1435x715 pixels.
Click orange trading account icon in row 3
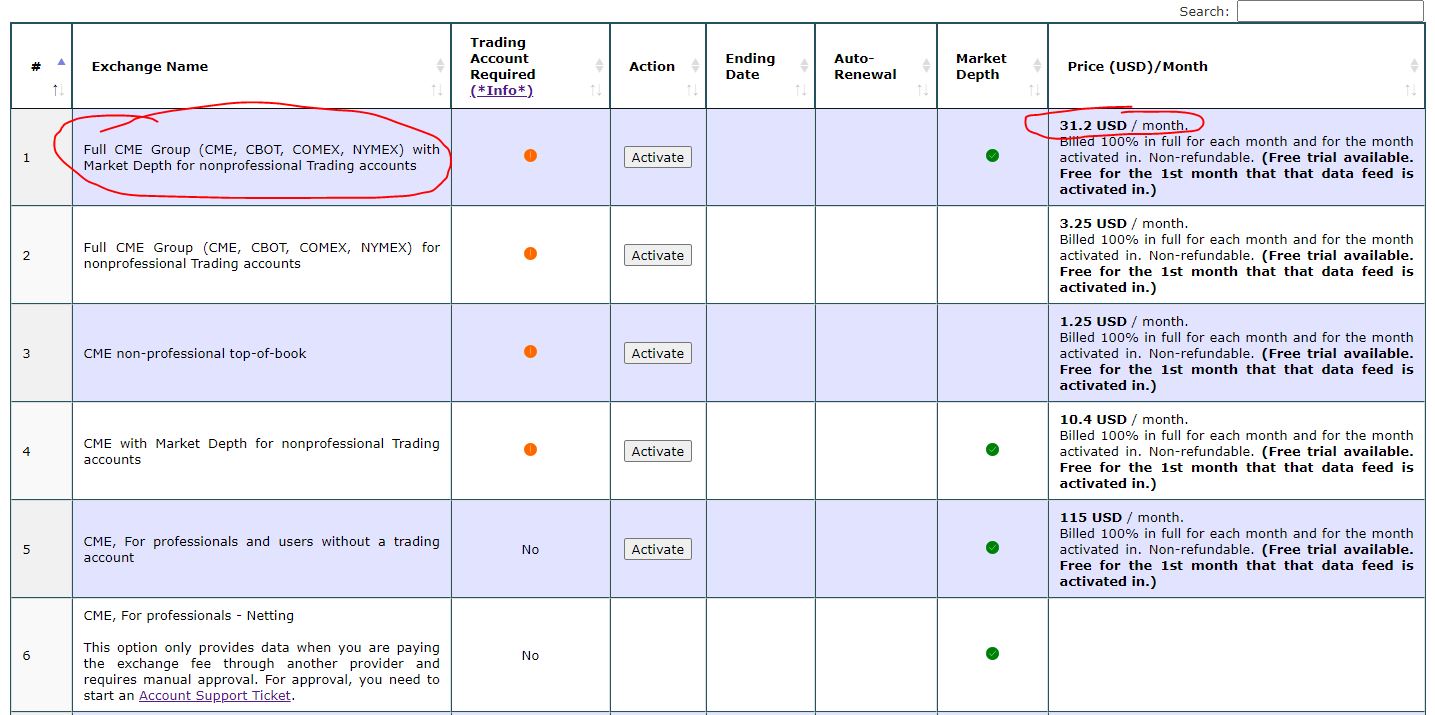(530, 351)
